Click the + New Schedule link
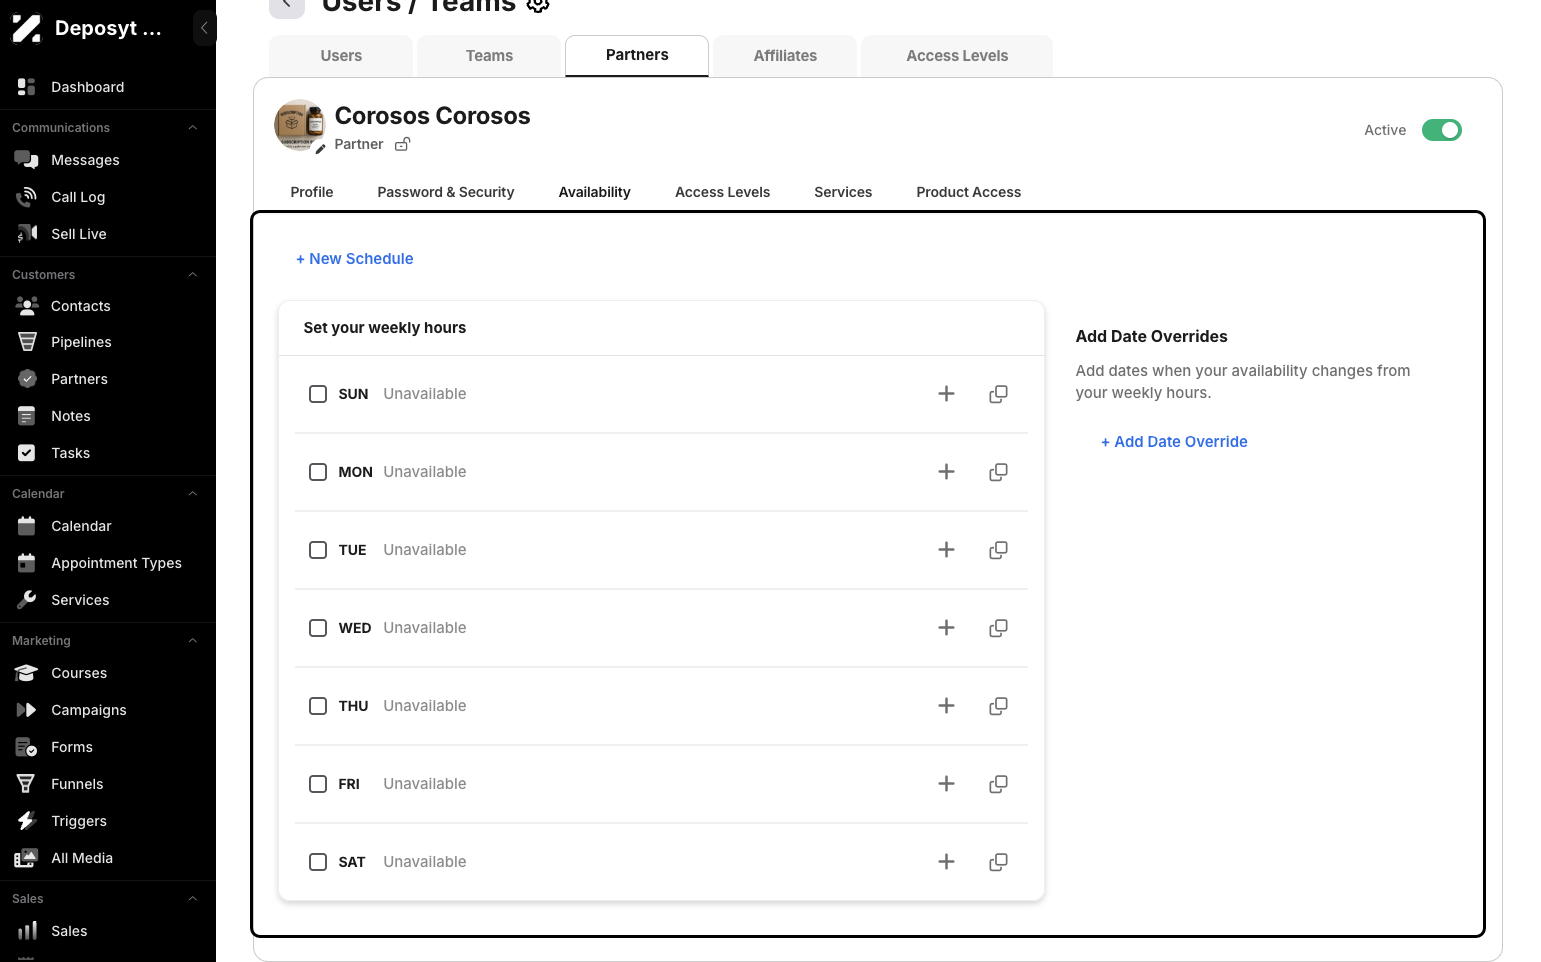This screenshot has width=1541, height=962. (x=355, y=259)
